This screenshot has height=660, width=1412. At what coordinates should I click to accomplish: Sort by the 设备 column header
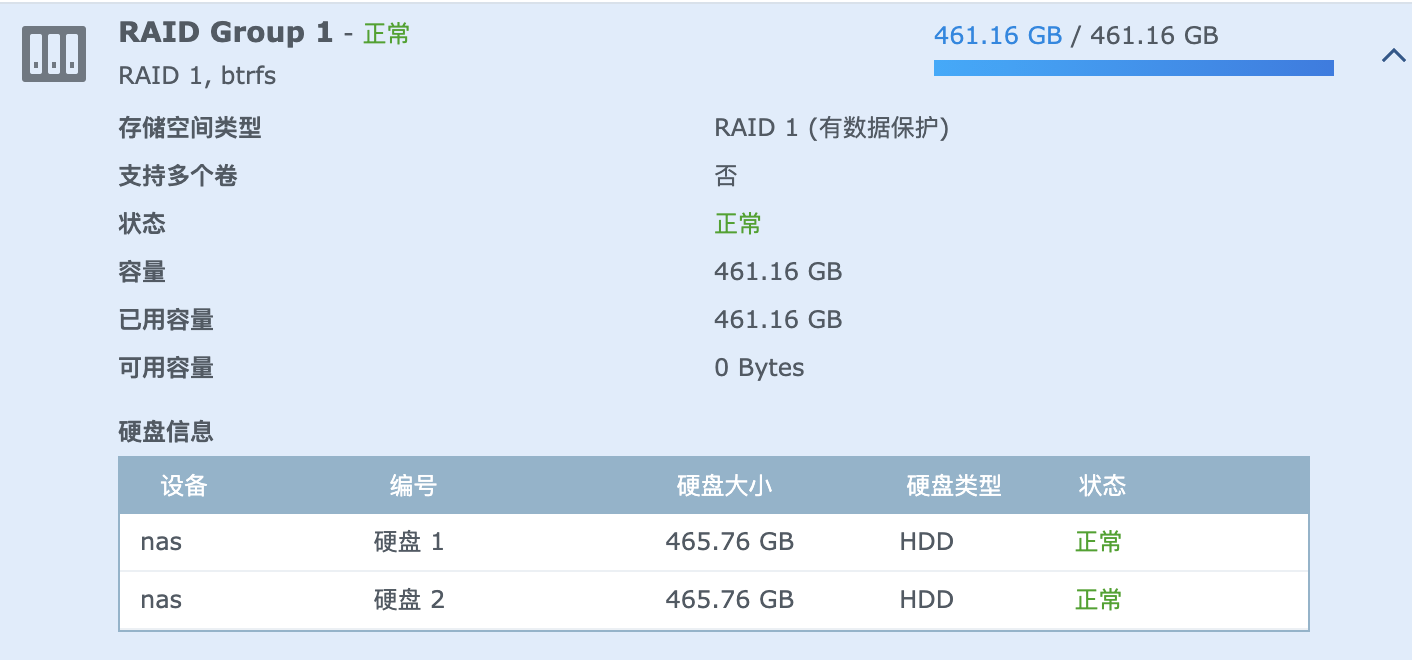click(x=184, y=486)
